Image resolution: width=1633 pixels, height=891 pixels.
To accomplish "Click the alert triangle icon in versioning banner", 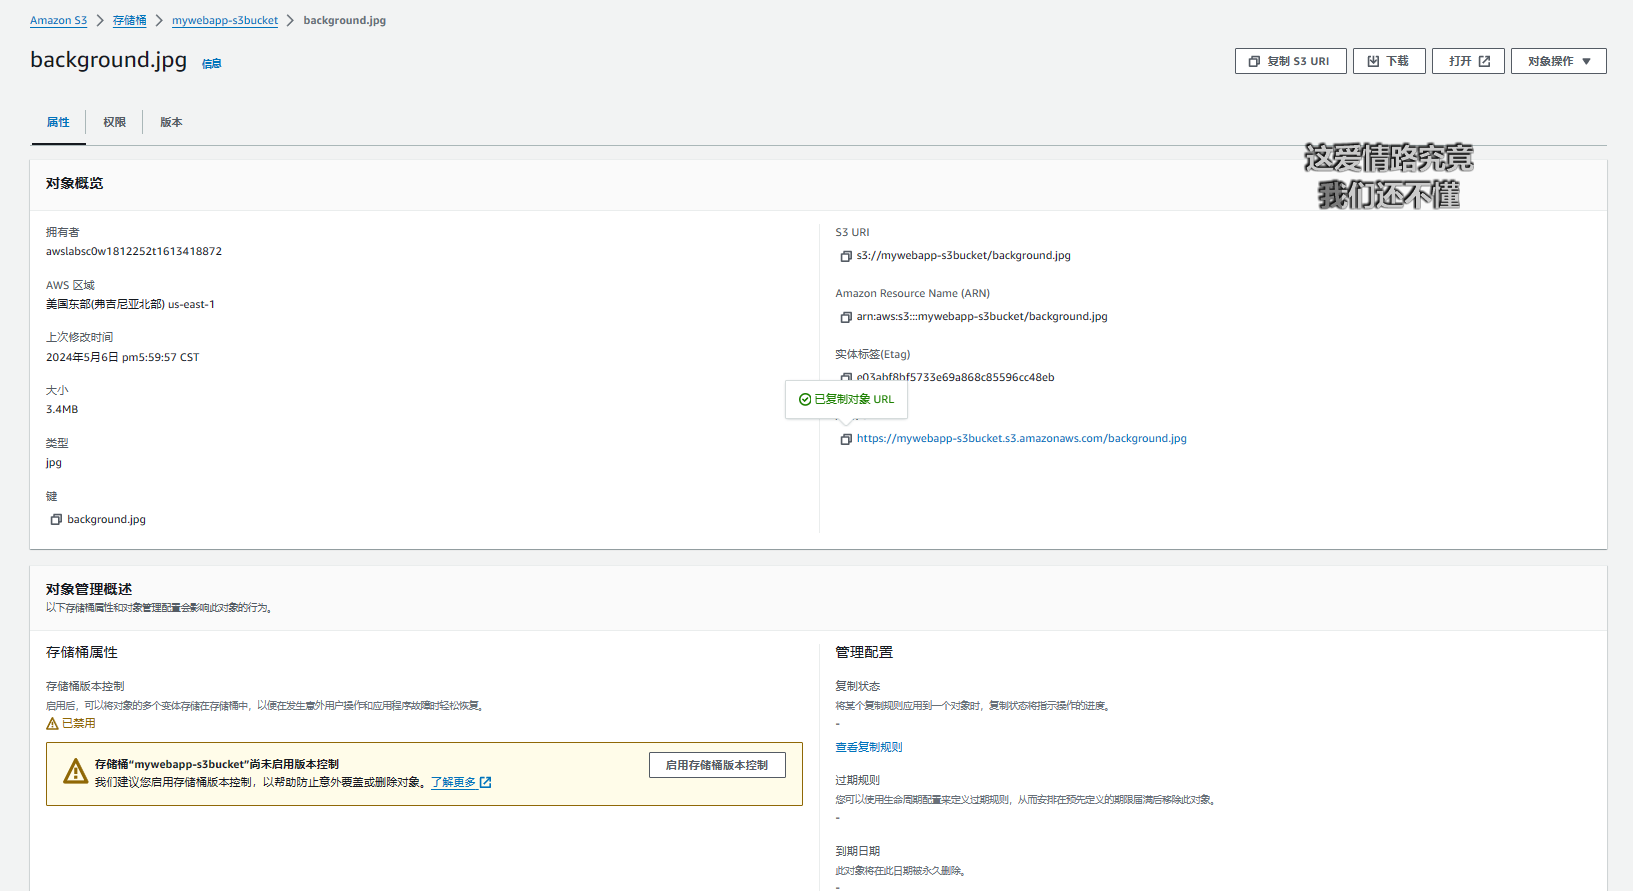I will [76, 771].
